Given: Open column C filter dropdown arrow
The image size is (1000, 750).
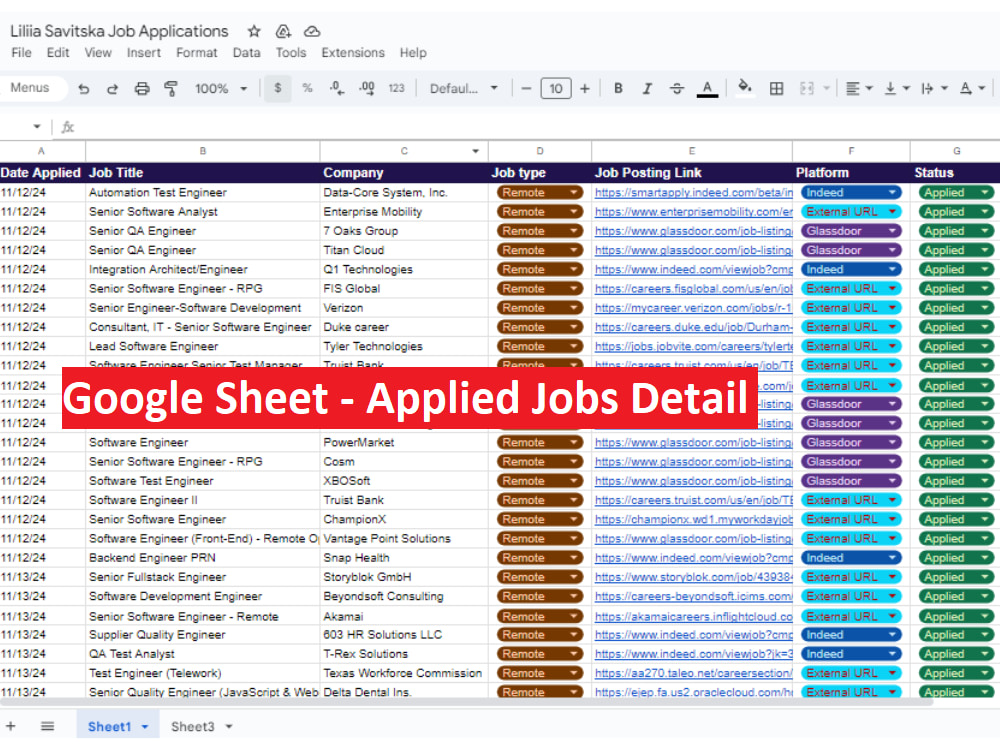Looking at the screenshot, I should [475, 151].
